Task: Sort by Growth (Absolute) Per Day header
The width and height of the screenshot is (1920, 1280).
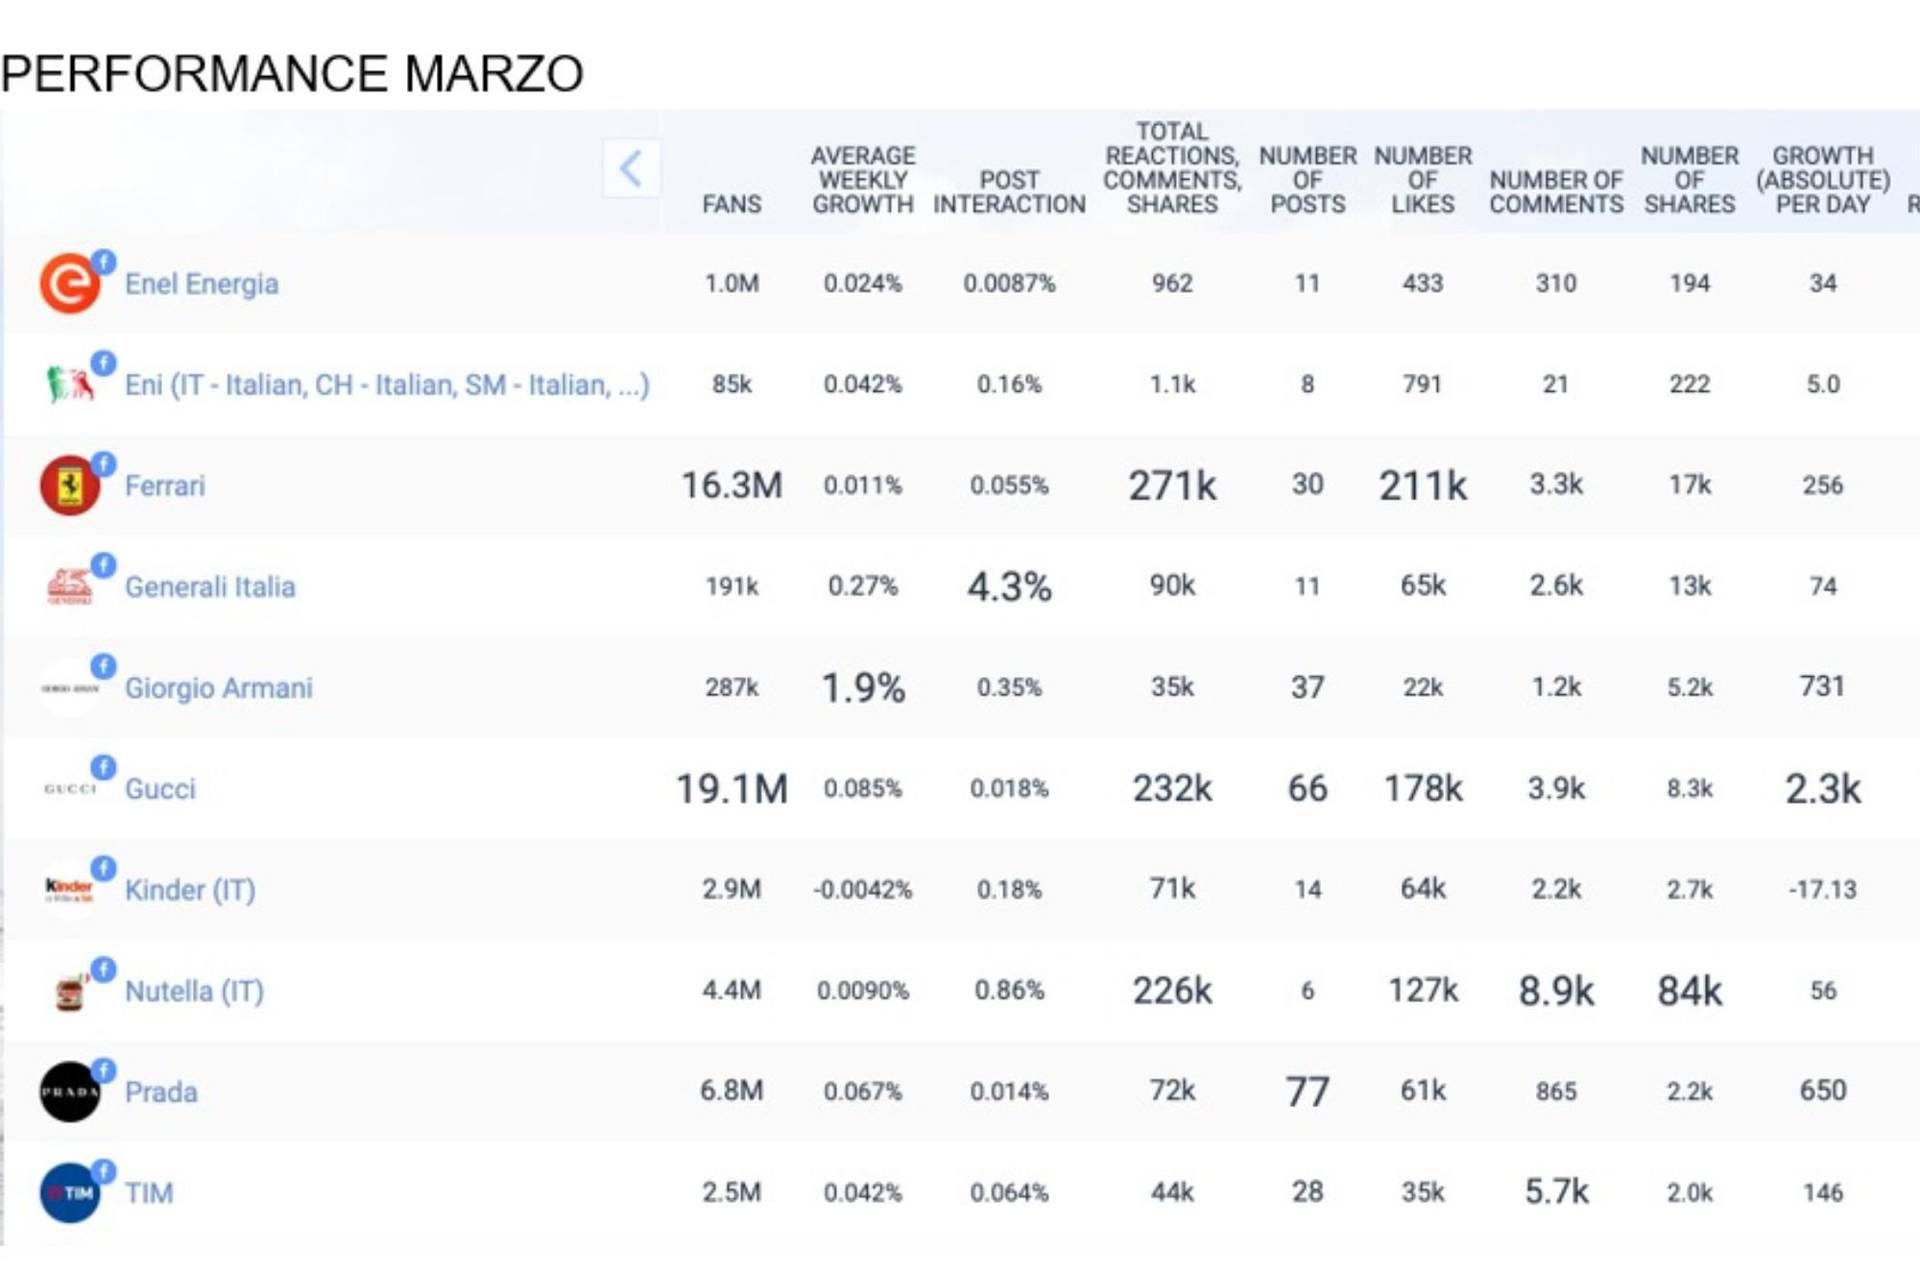Action: (x=1823, y=180)
